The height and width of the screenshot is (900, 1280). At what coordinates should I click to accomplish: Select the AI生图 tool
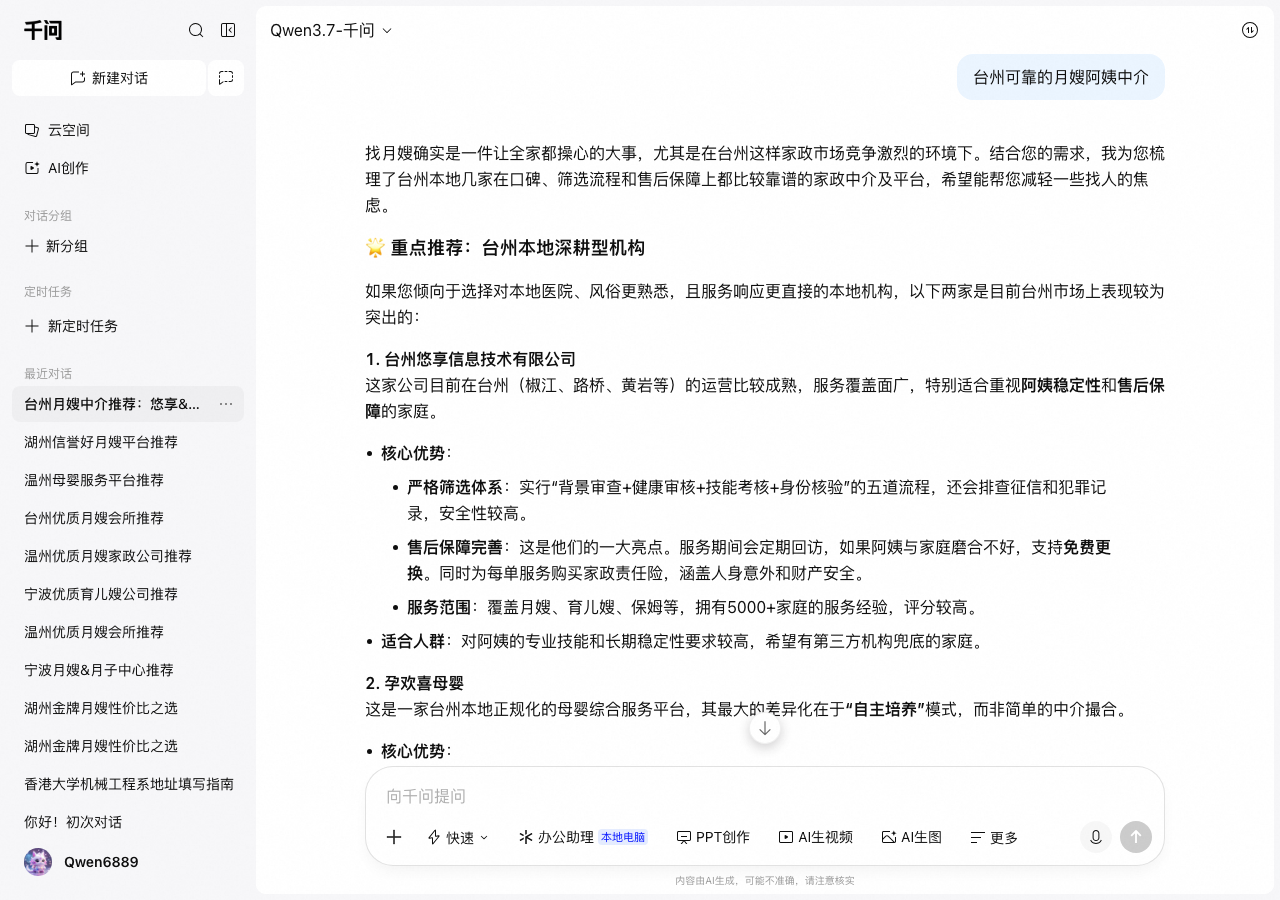(x=912, y=837)
